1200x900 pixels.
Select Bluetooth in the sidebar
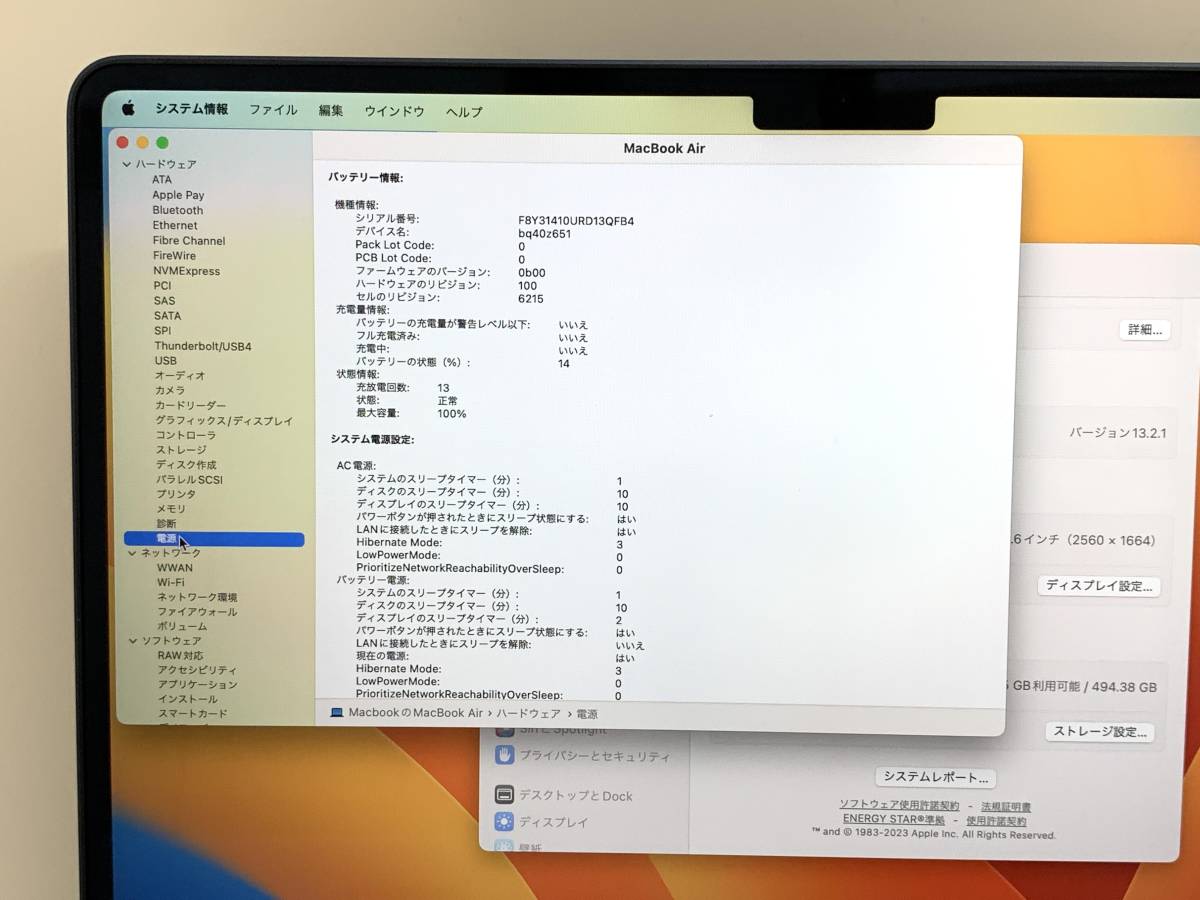coord(178,210)
